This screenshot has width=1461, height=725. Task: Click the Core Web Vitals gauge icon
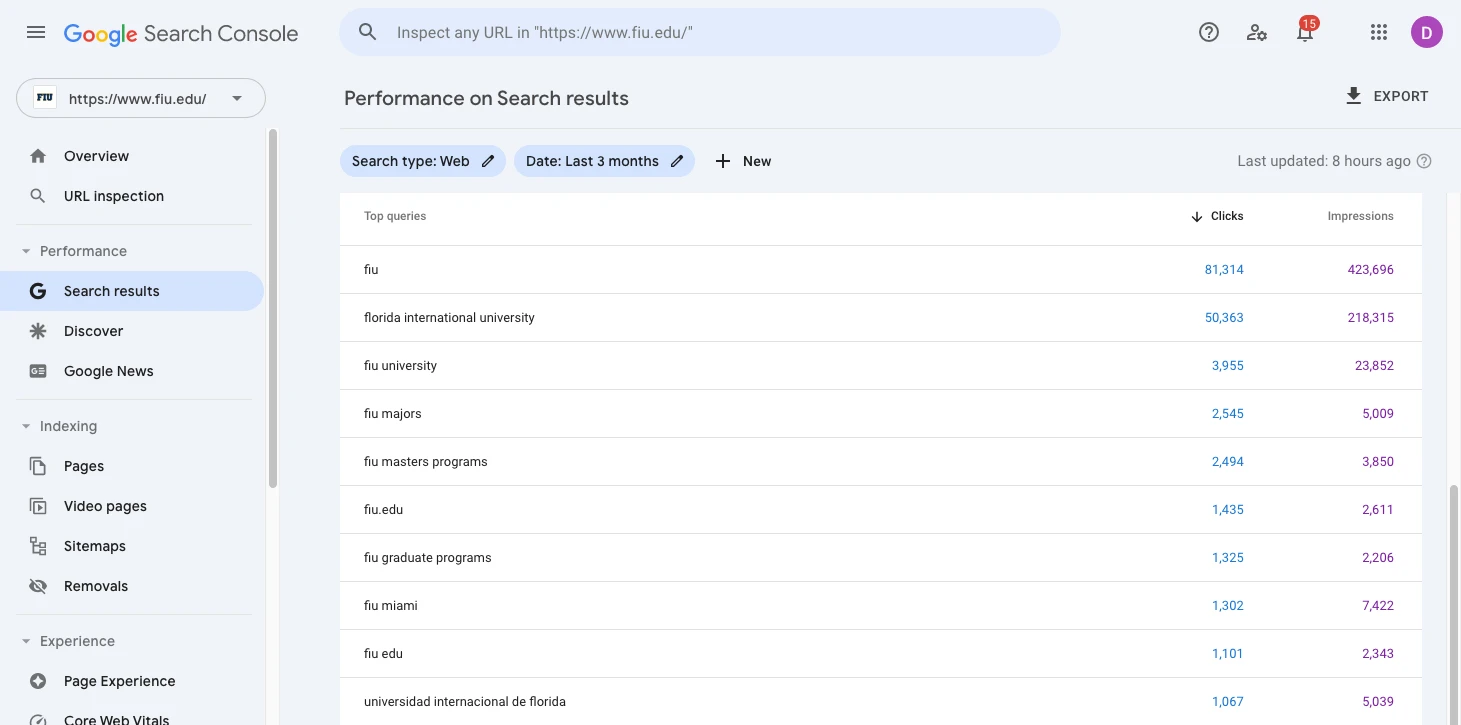coord(38,719)
